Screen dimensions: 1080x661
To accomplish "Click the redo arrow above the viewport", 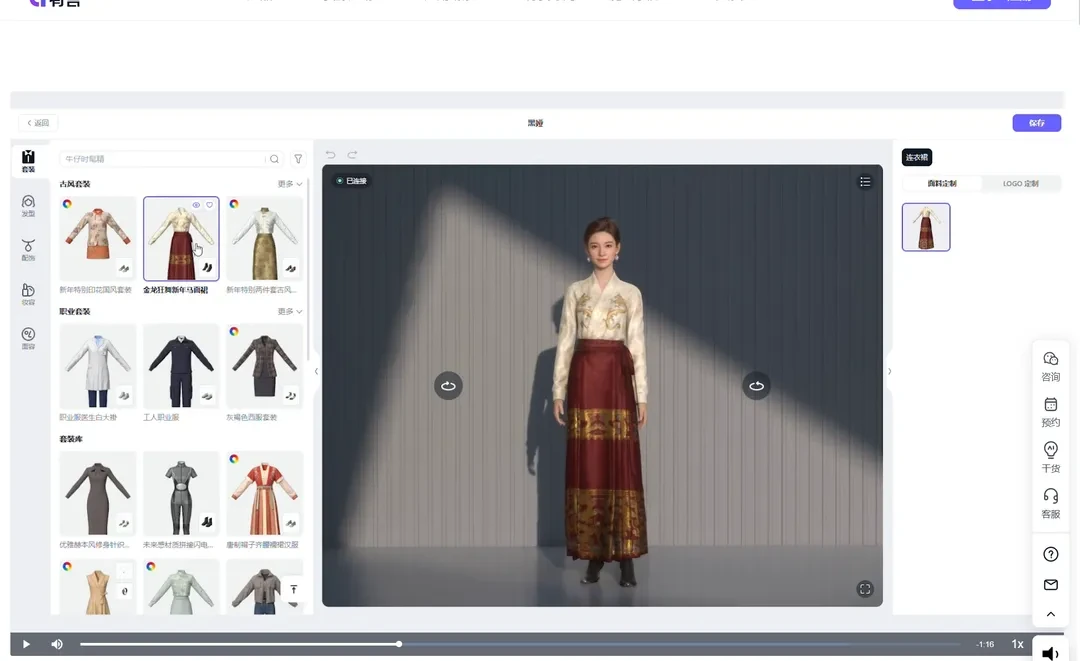I will [352, 155].
